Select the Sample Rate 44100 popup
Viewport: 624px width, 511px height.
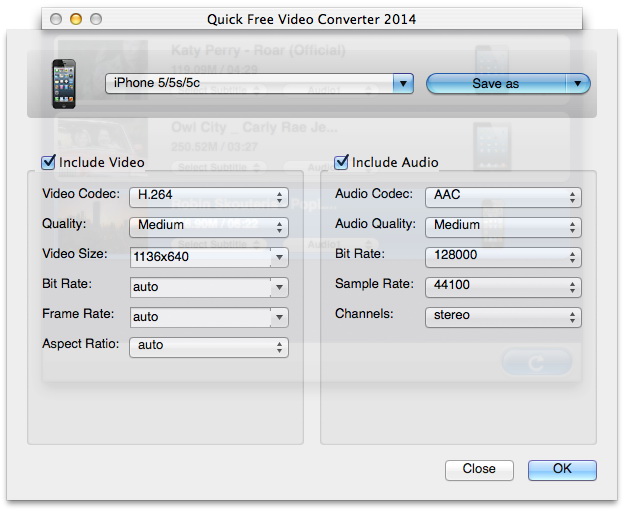[x=503, y=287]
